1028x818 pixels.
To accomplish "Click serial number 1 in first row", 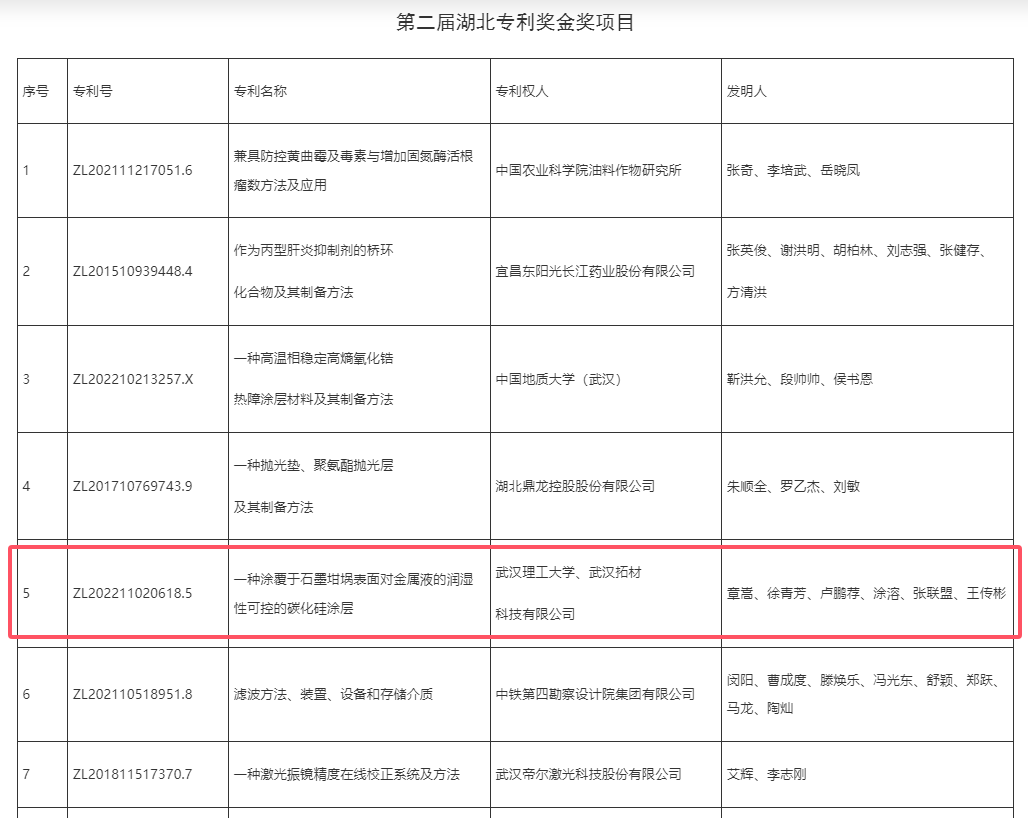I will [26, 170].
